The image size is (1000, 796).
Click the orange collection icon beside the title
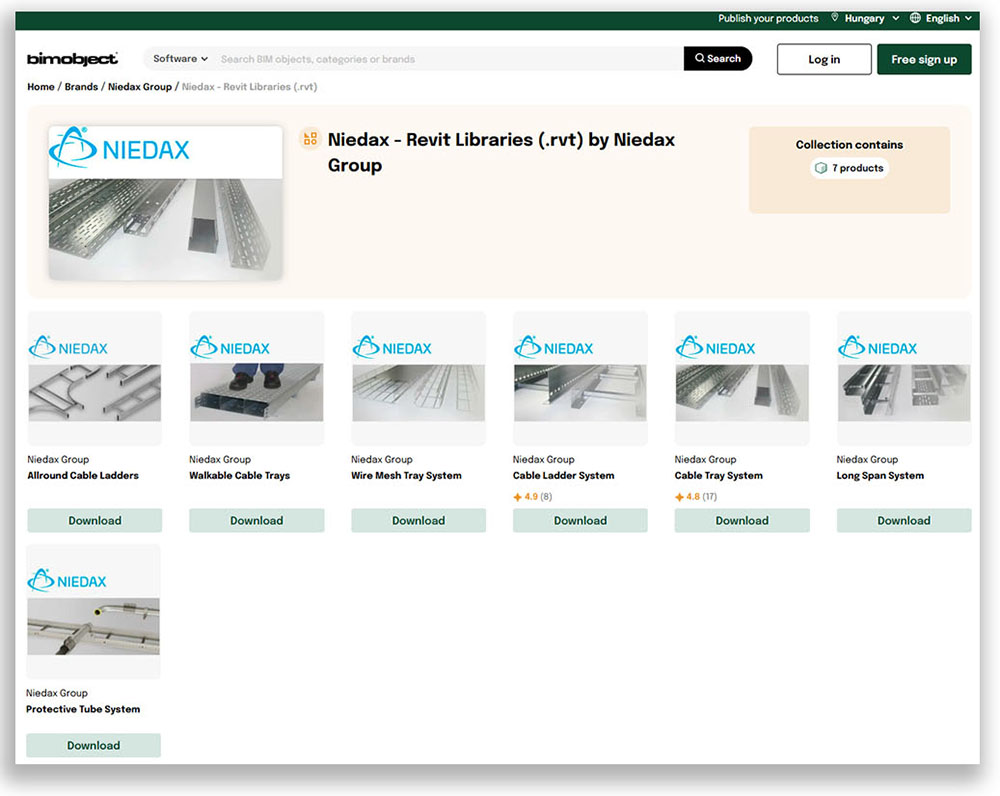coord(310,138)
